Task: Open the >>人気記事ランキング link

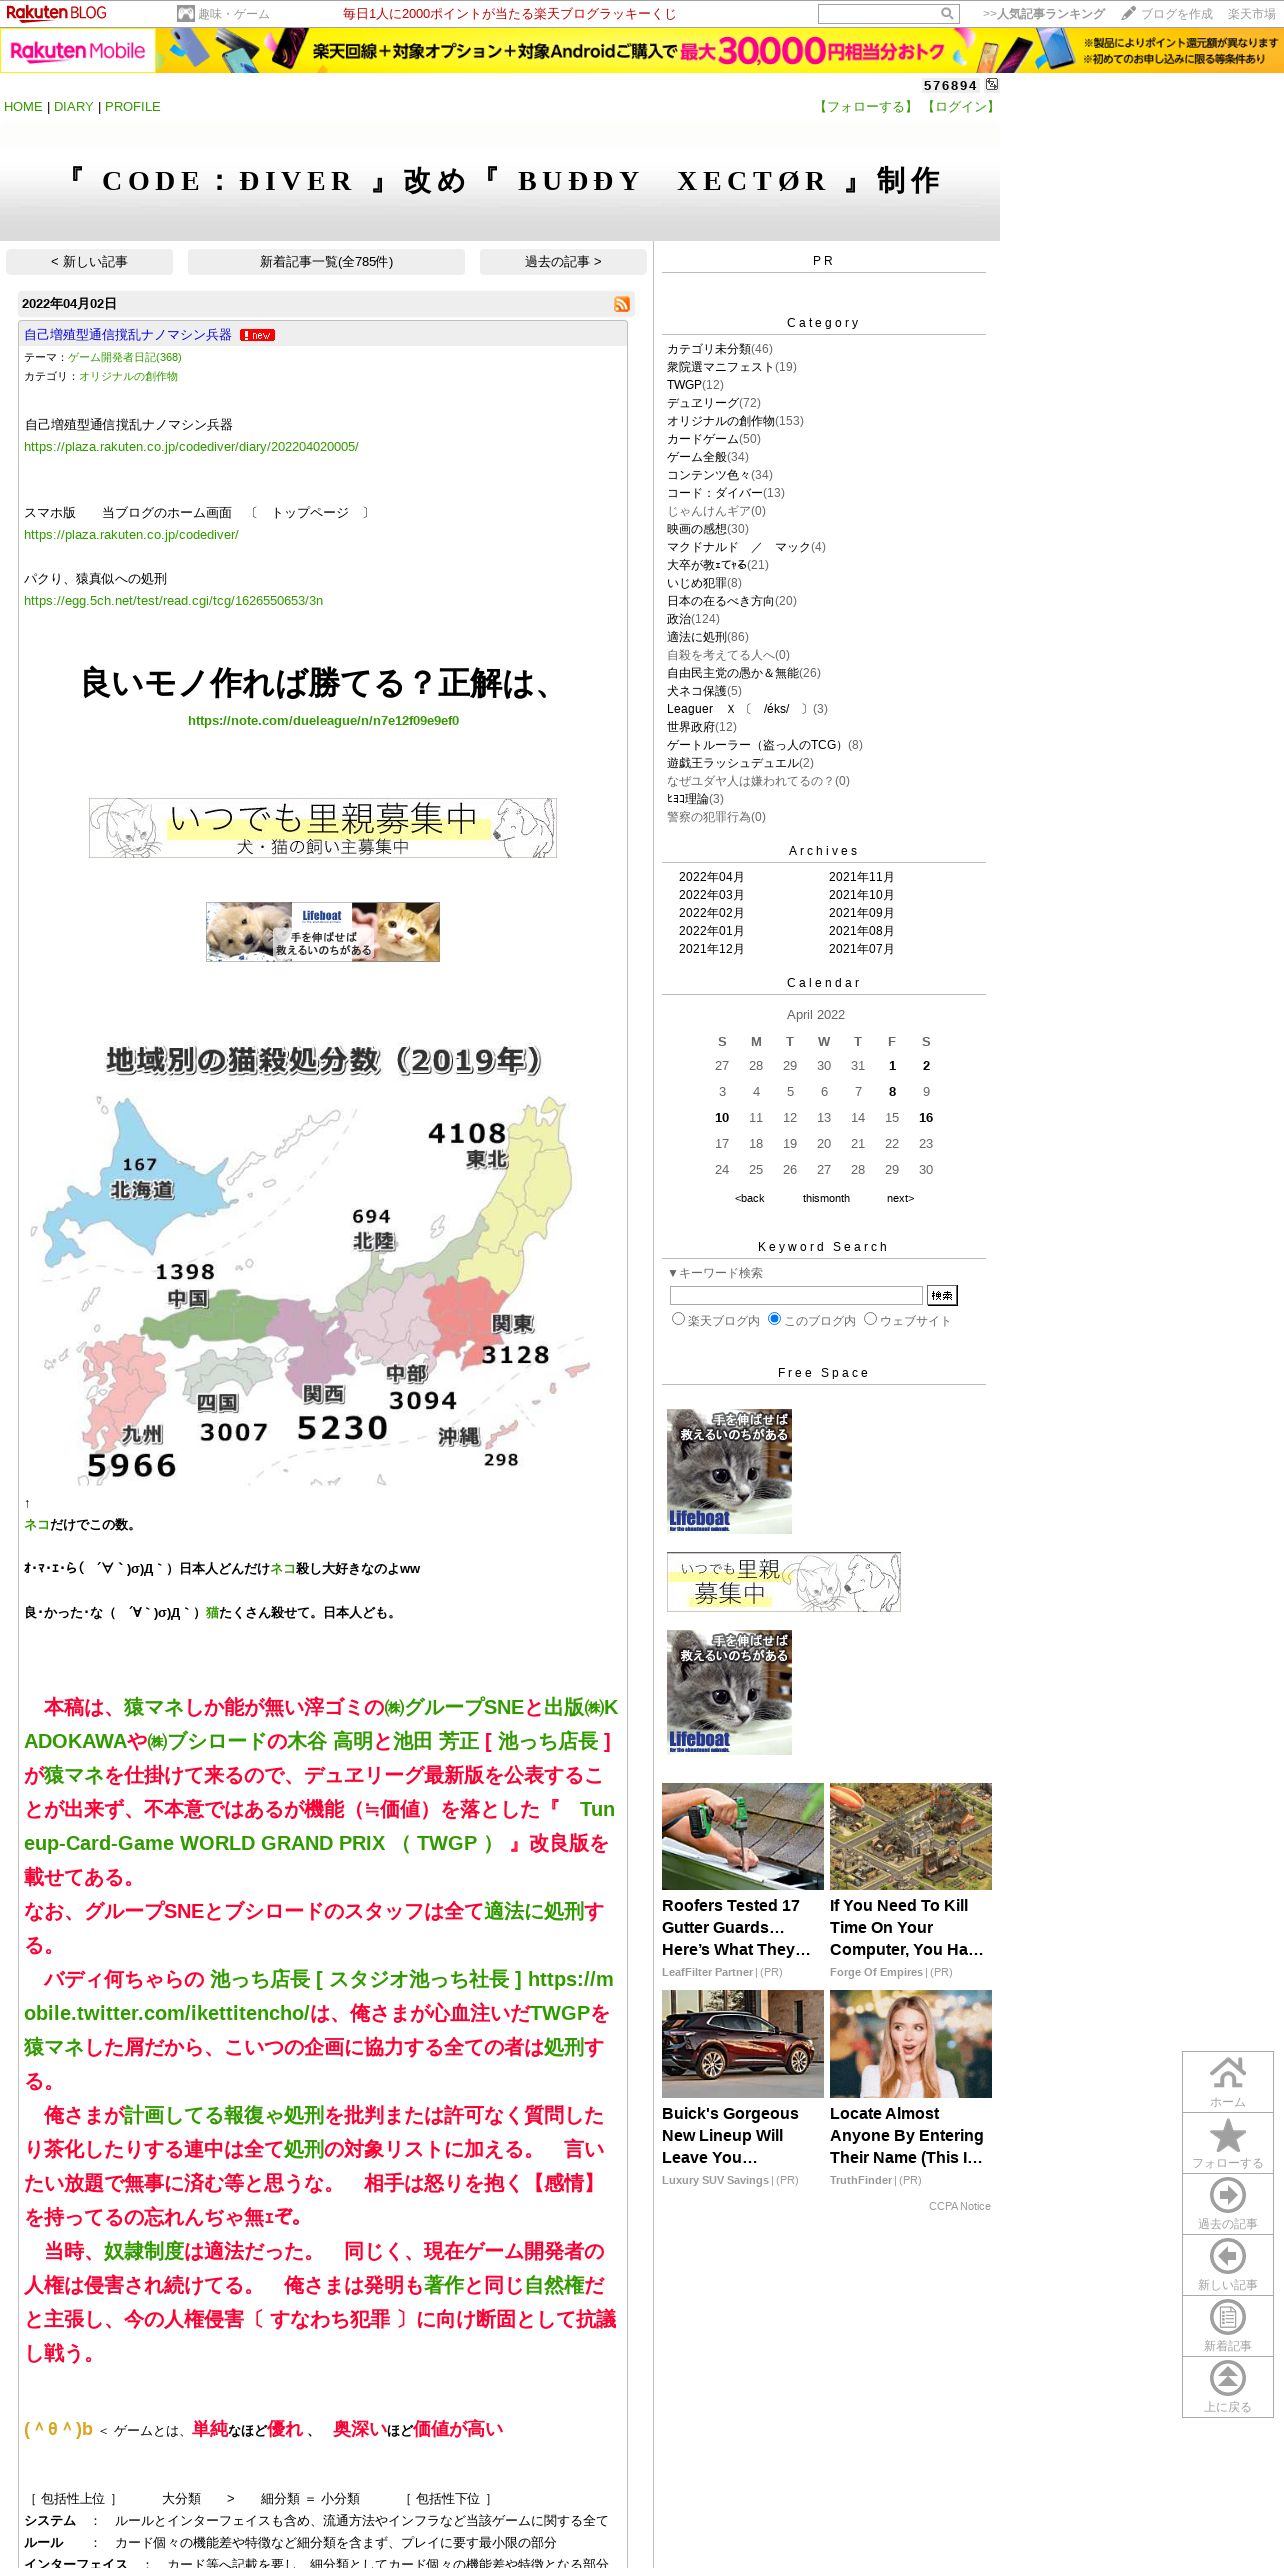Action: pos(1044,14)
